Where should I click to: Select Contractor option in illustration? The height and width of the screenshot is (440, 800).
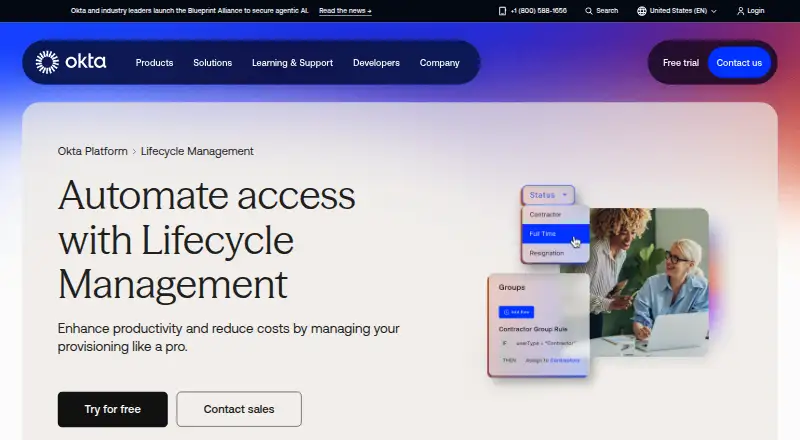coord(555,214)
